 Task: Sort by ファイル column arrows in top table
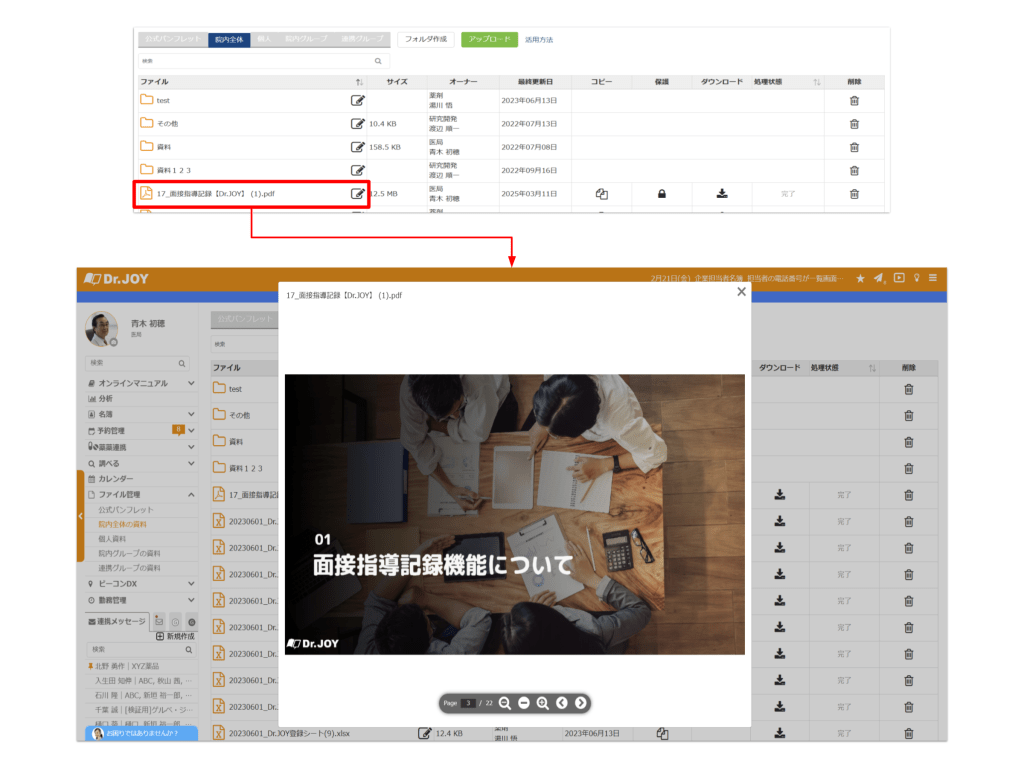click(359, 81)
